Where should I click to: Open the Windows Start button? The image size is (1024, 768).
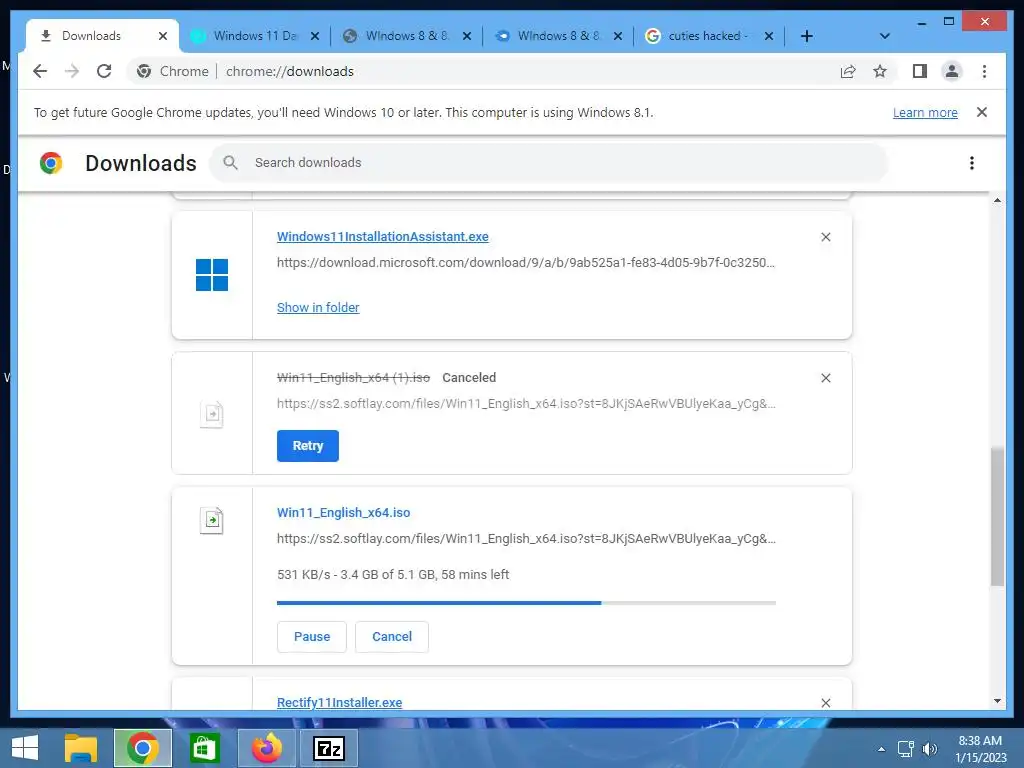(x=24, y=748)
